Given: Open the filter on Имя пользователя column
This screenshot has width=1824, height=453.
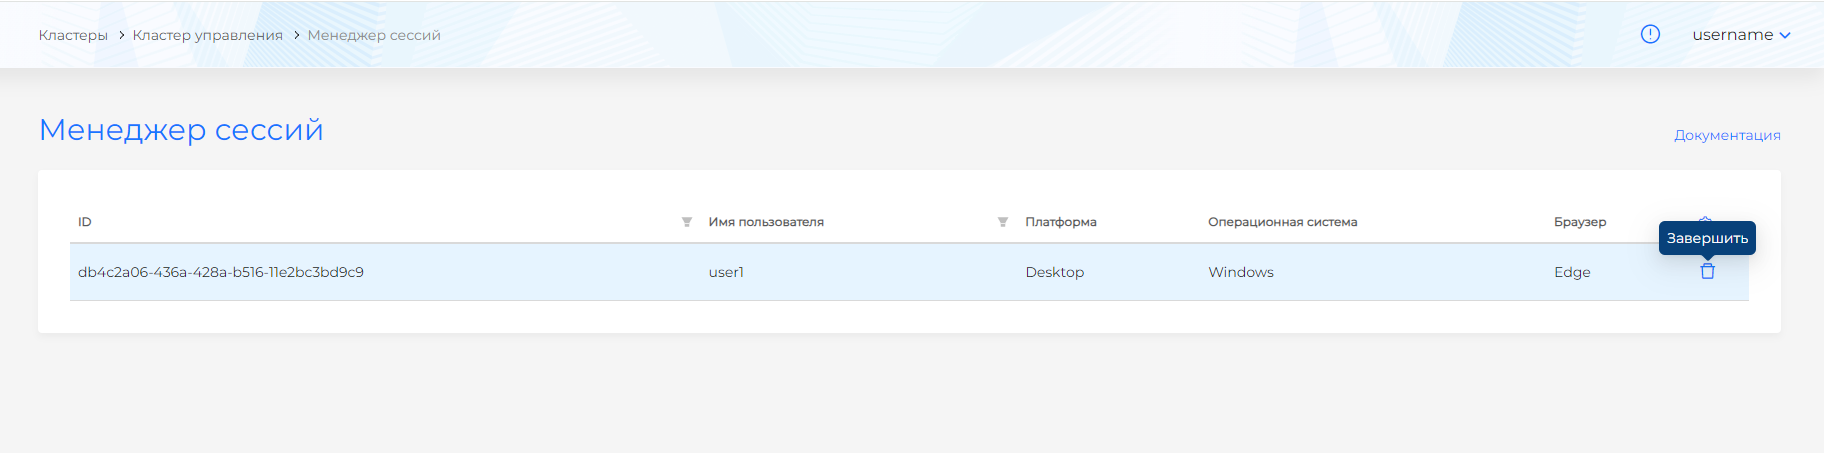Looking at the screenshot, I should [x=1002, y=222].
